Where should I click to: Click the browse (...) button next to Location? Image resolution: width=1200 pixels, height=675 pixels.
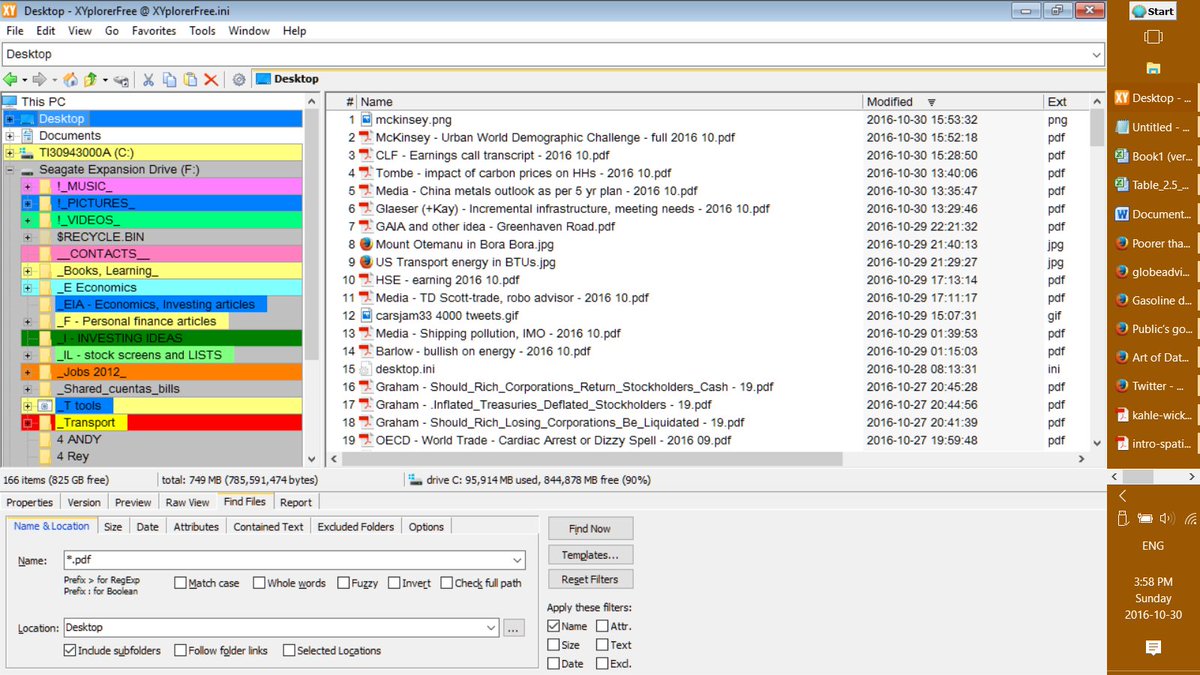(x=513, y=628)
